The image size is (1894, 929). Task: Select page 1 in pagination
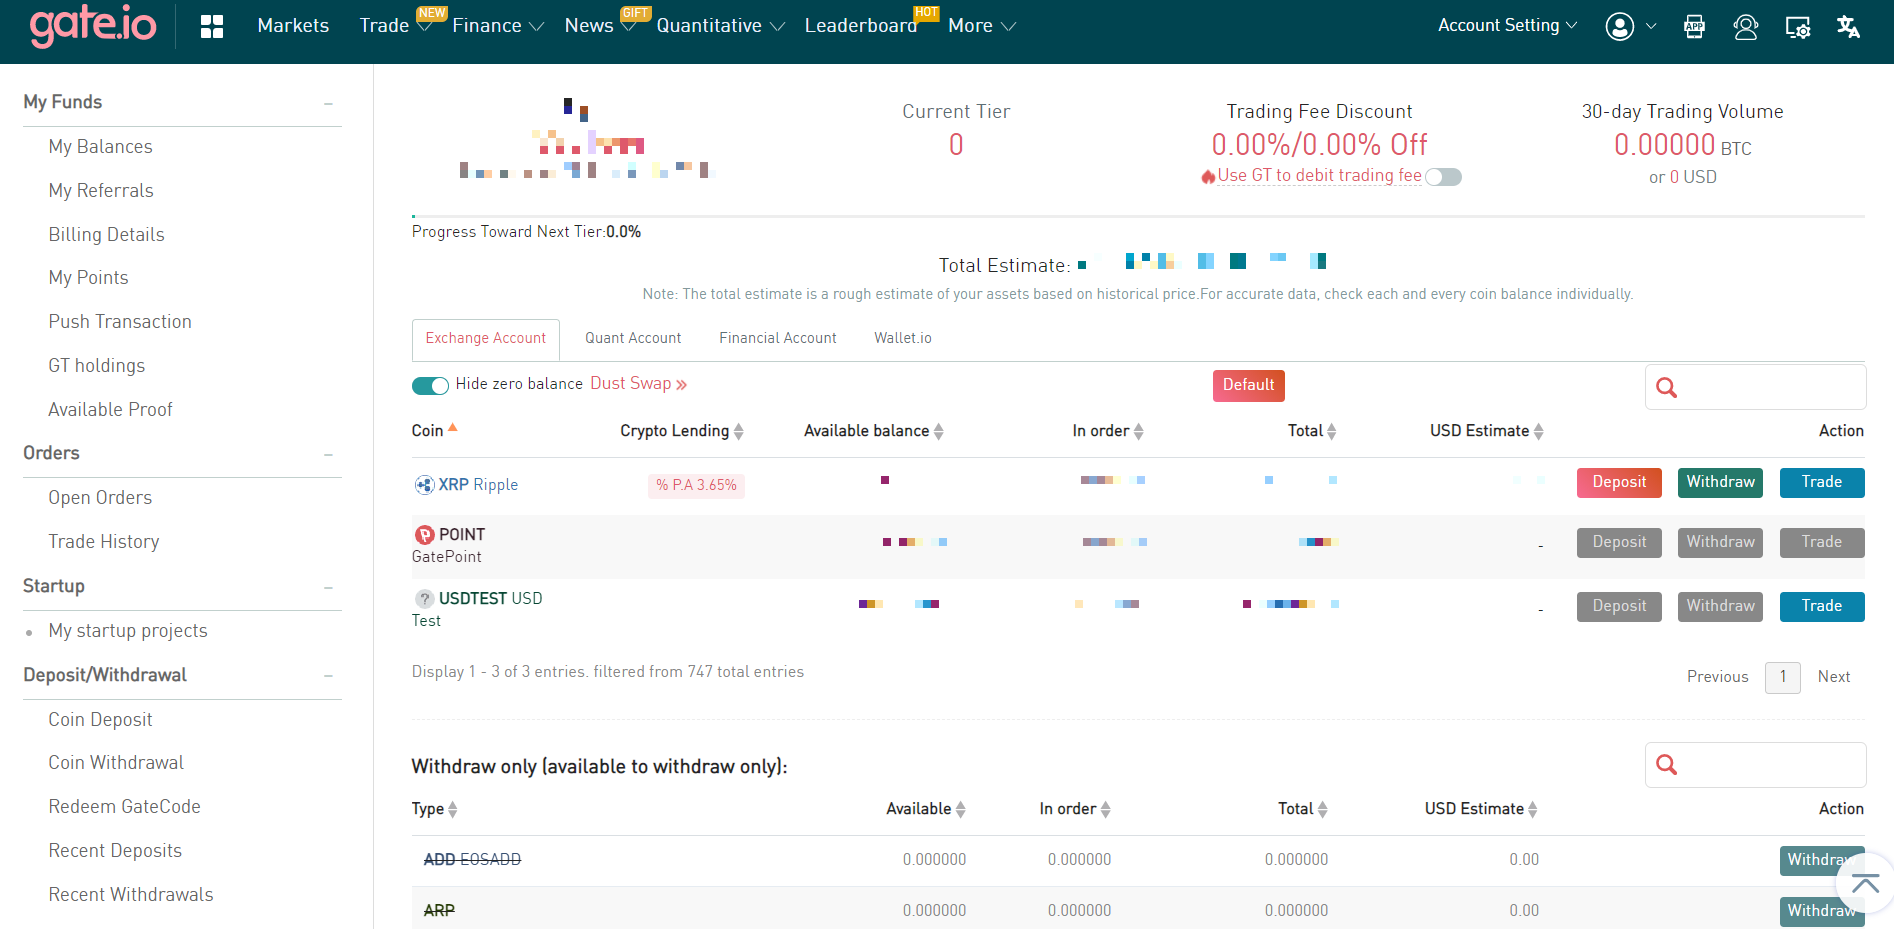[1782, 678]
